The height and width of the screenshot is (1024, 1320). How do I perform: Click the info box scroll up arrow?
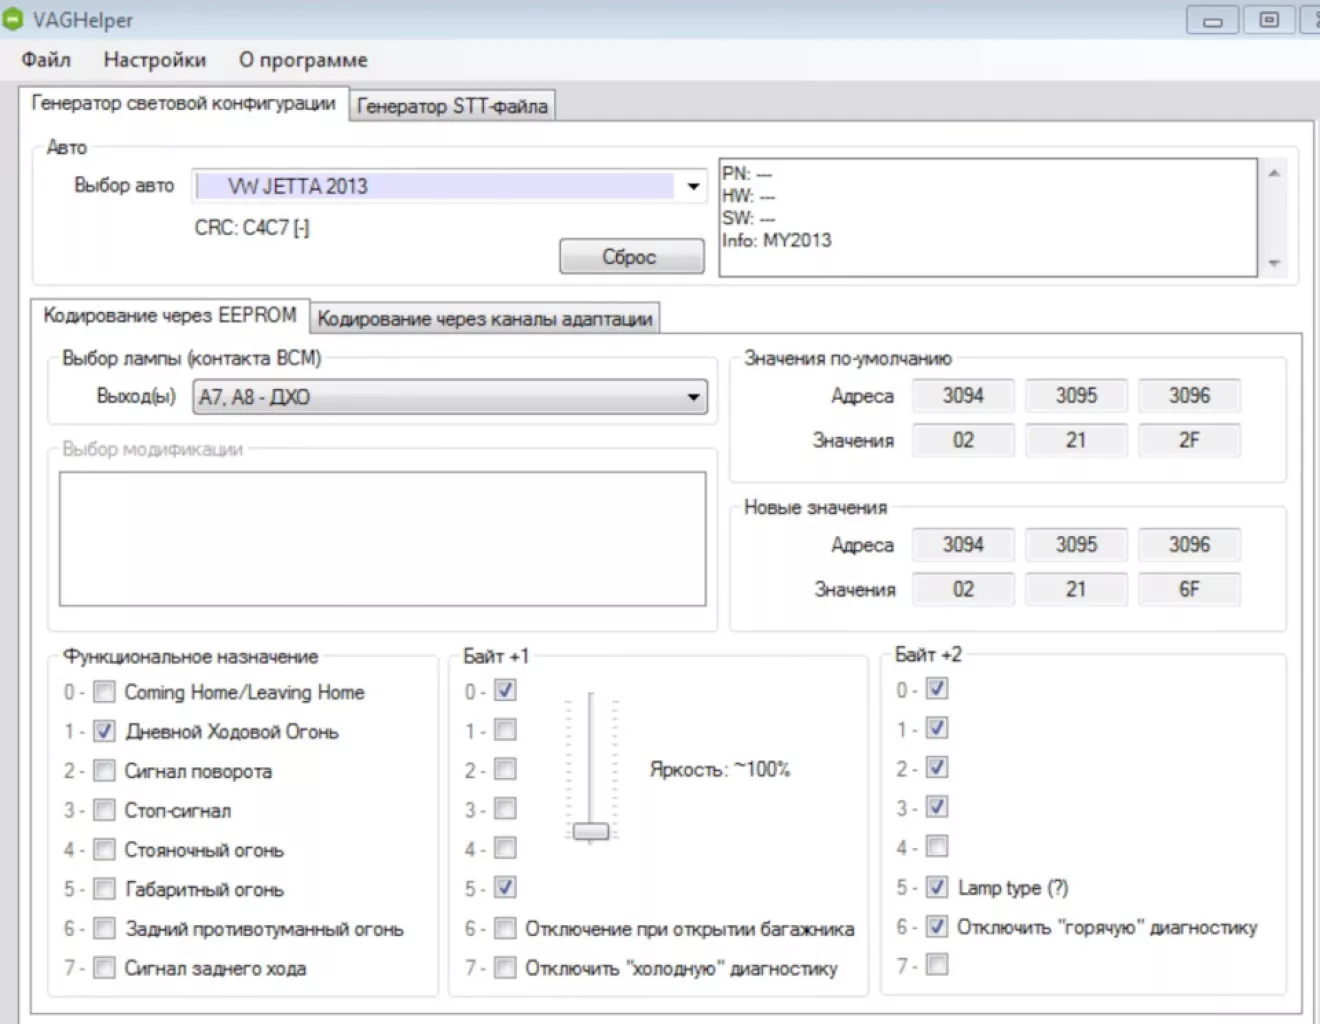coord(1274,174)
